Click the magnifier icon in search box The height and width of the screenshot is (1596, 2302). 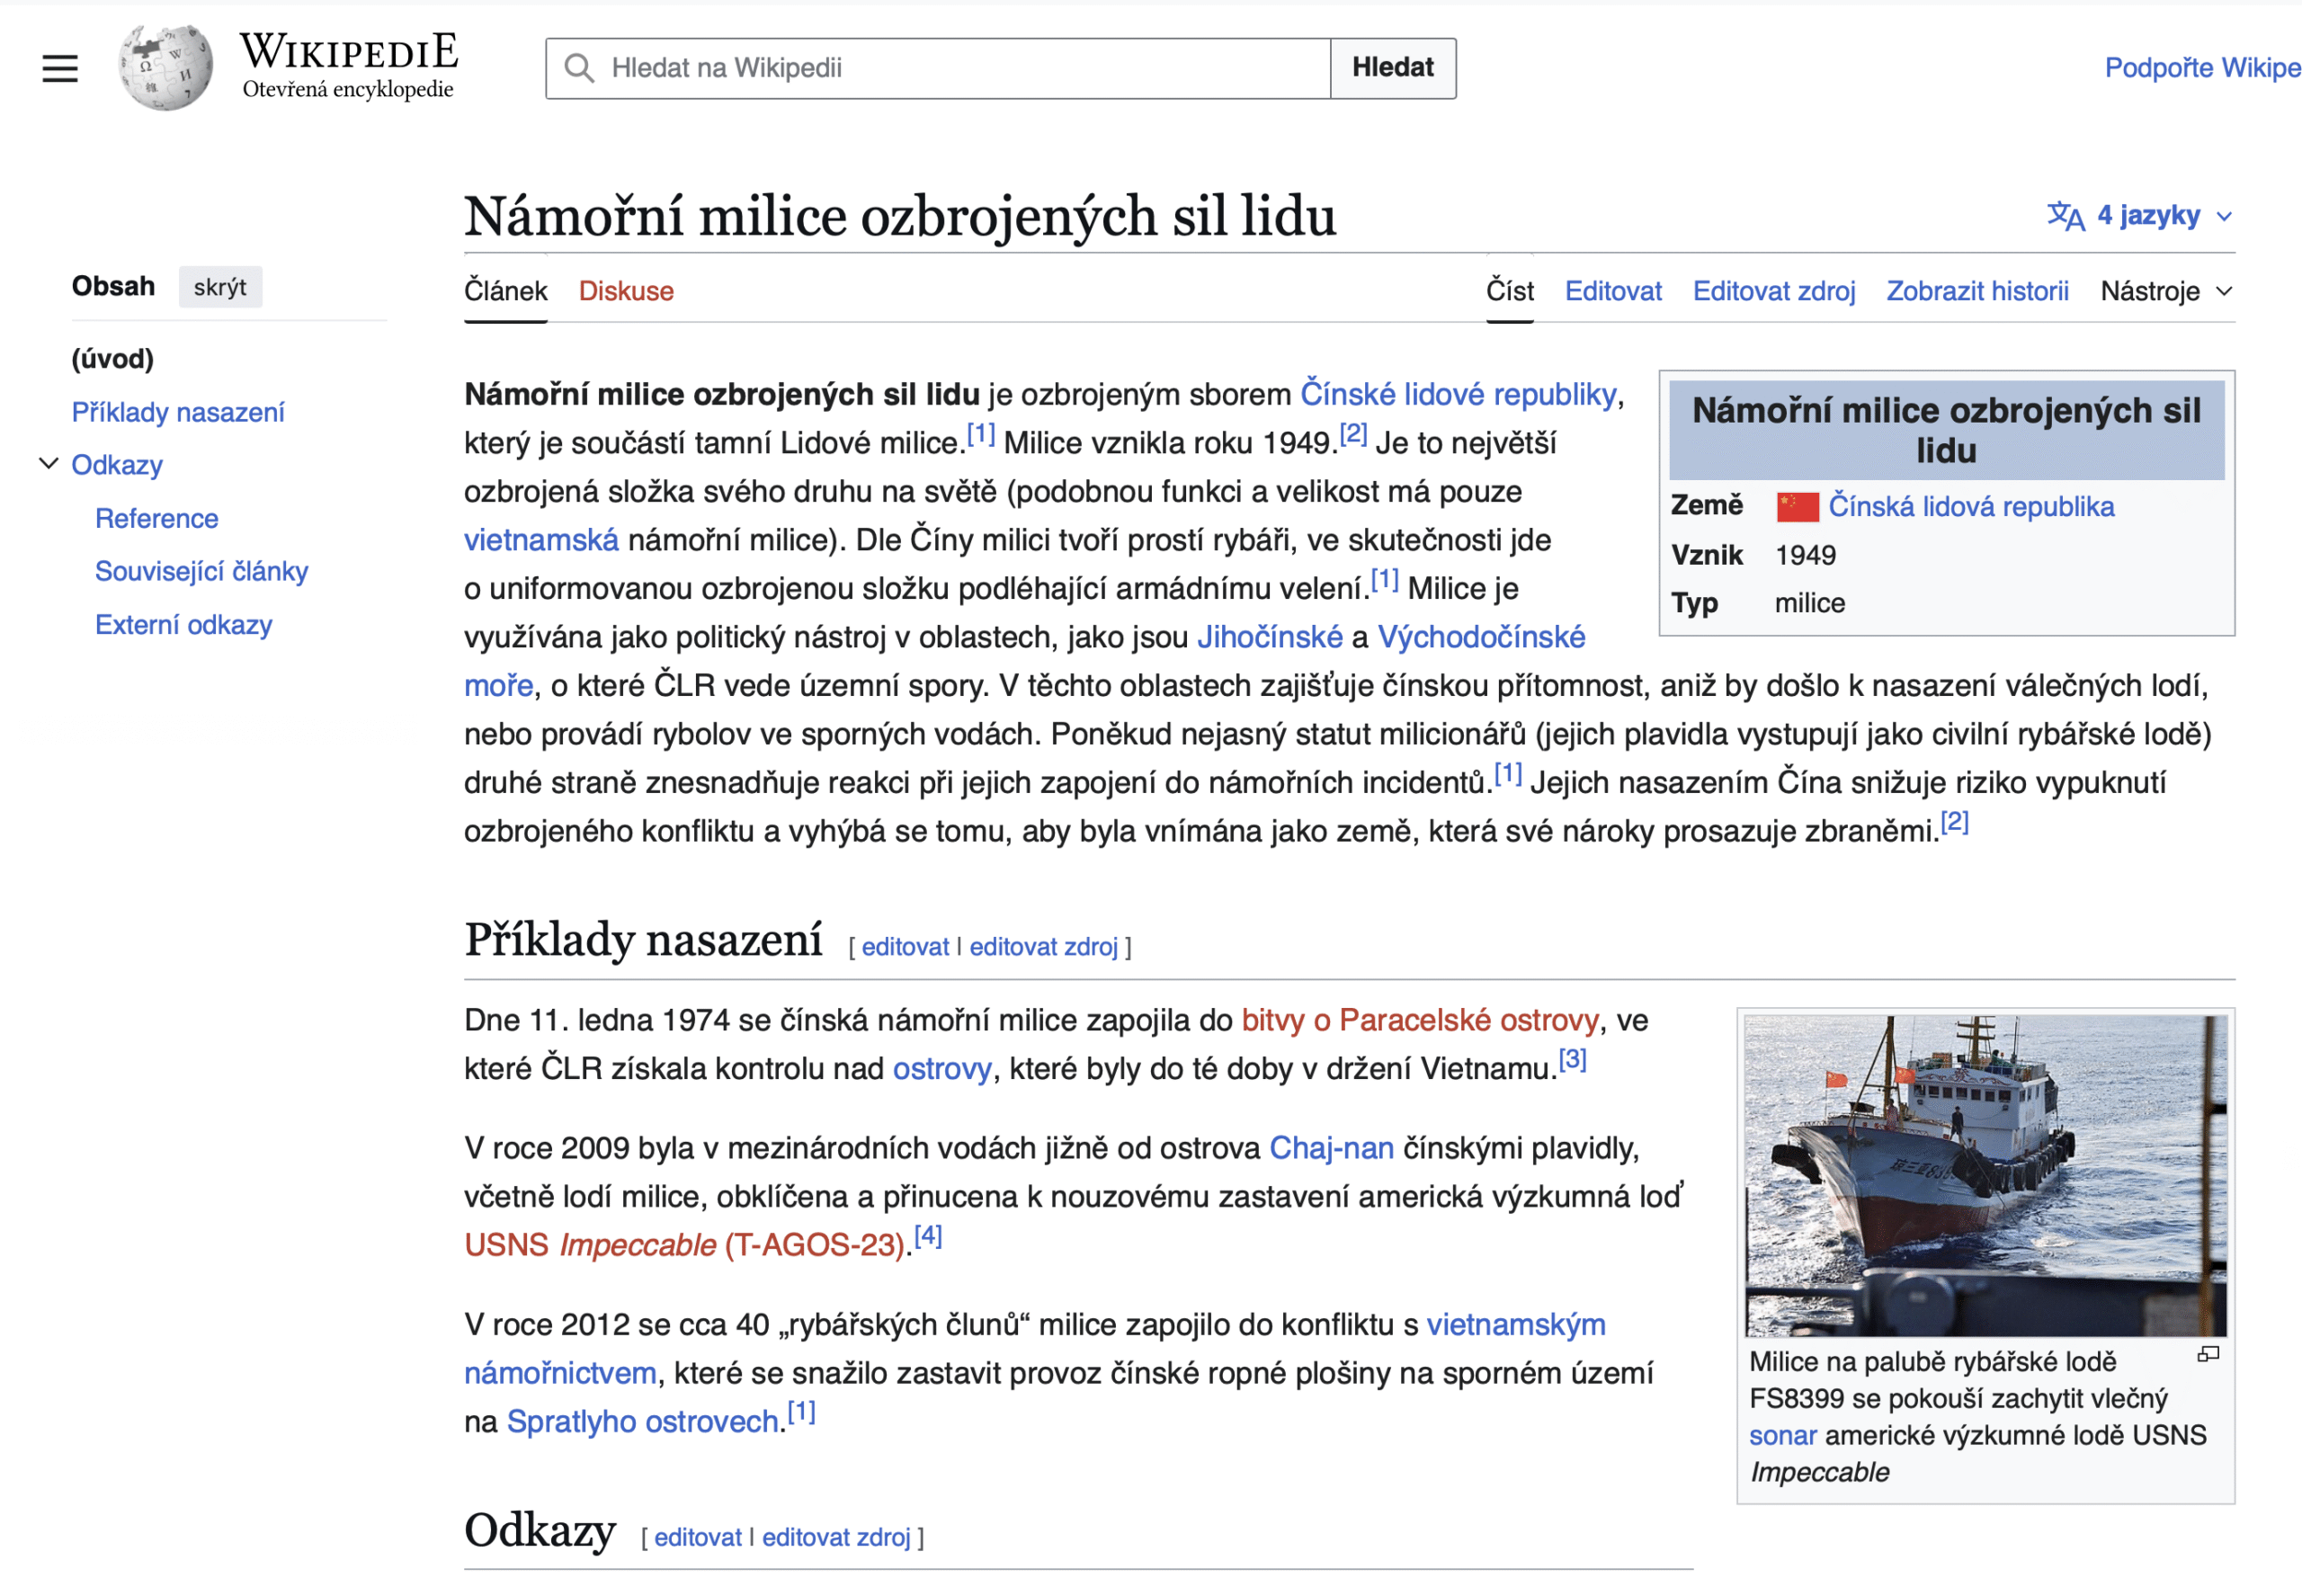click(x=579, y=68)
